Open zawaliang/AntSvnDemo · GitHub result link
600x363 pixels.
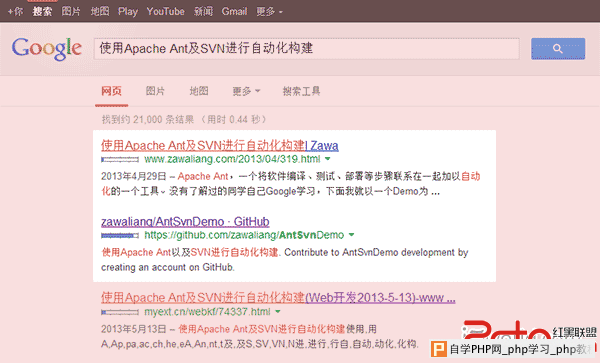coord(185,221)
